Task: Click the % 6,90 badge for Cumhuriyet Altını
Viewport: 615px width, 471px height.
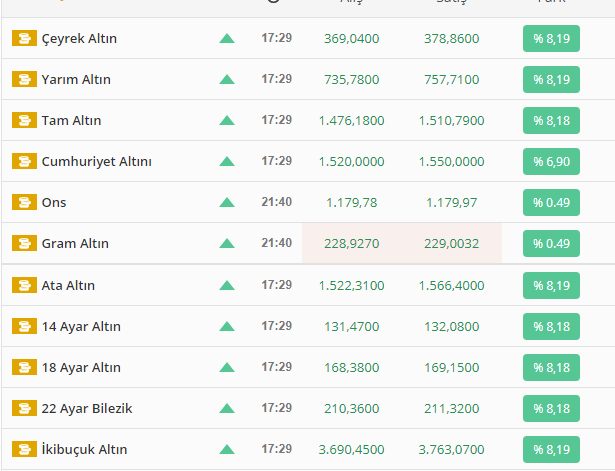Action: (551, 162)
